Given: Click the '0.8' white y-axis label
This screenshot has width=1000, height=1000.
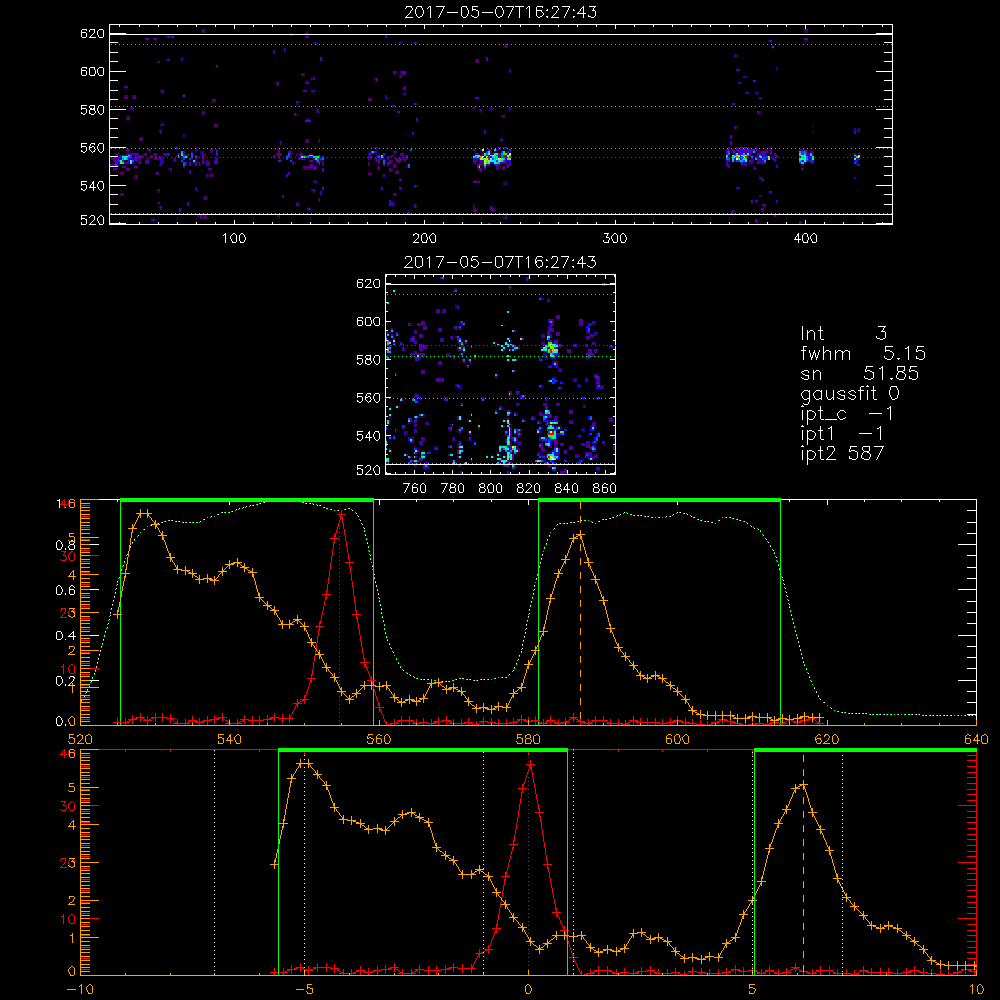Looking at the screenshot, I should click(65, 545).
